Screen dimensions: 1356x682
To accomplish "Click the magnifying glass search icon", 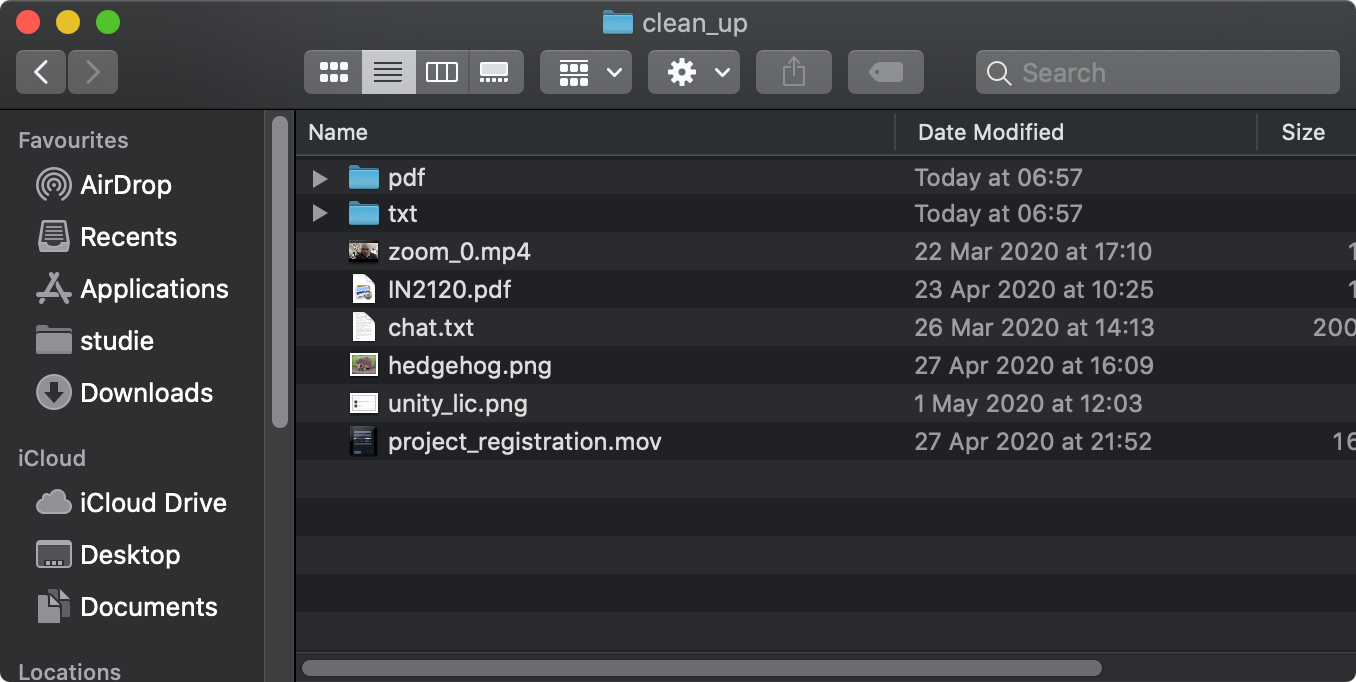I will 998,73.
